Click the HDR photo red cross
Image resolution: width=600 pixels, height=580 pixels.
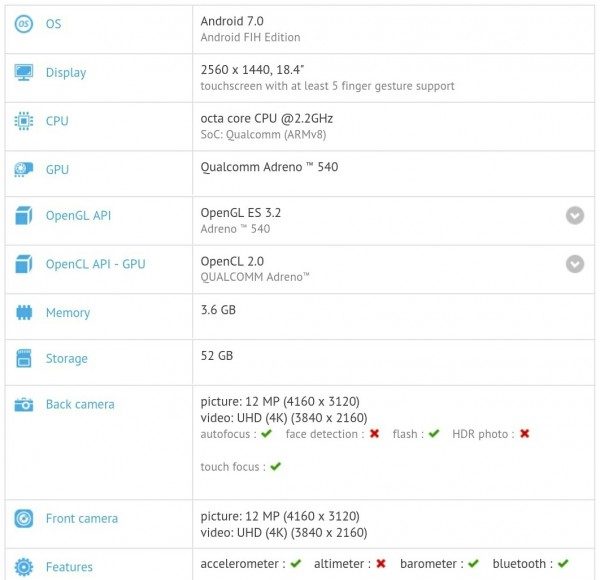click(x=525, y=434)
